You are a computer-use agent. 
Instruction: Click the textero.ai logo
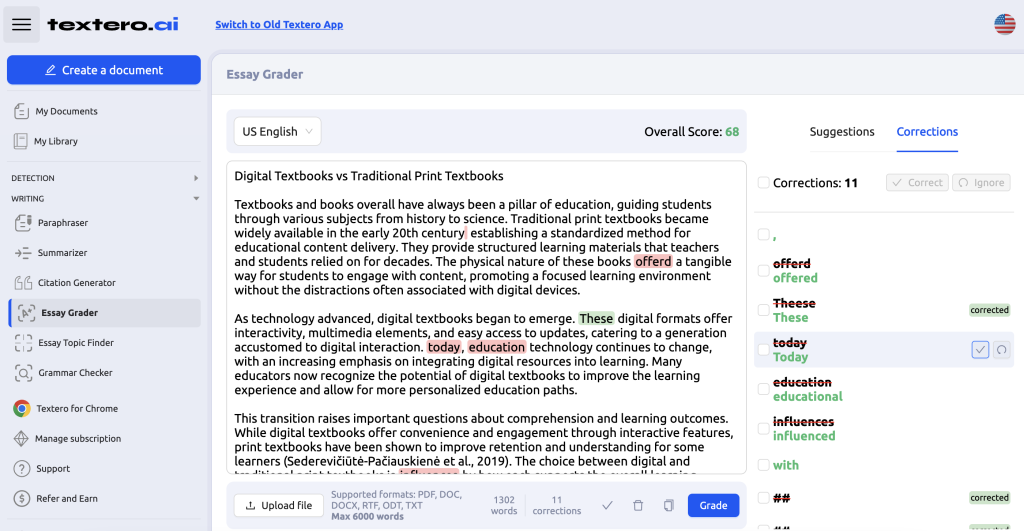pyautogui.click(x=112, y=24)
